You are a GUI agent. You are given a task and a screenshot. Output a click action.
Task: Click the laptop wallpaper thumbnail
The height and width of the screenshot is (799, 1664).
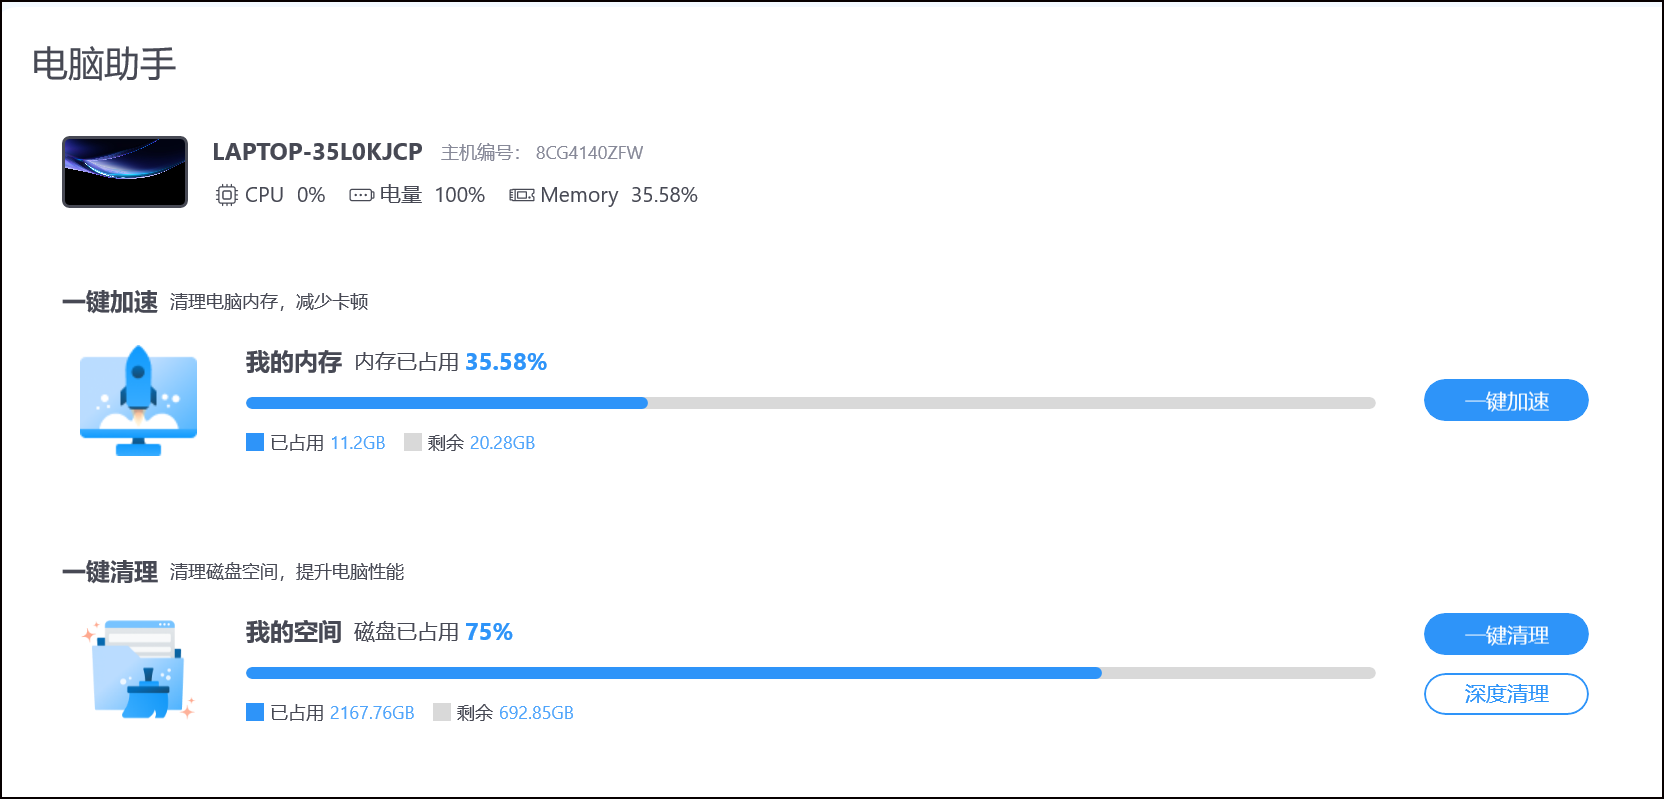(x=124, y=171)
